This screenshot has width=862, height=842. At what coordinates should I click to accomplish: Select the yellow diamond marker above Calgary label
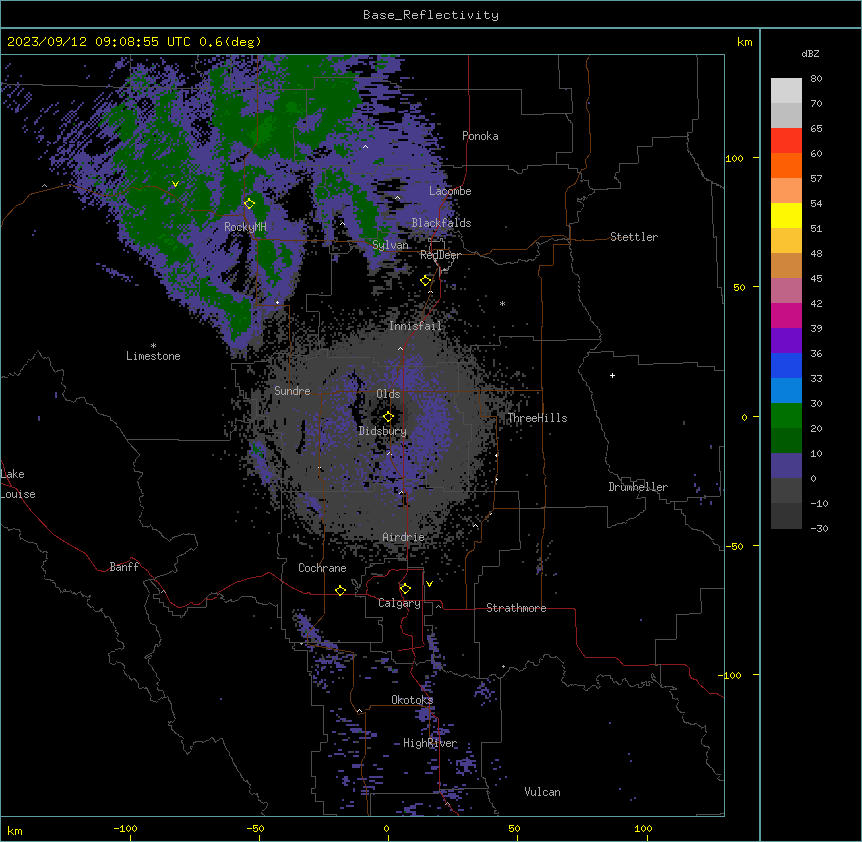(x=406, y=589)
